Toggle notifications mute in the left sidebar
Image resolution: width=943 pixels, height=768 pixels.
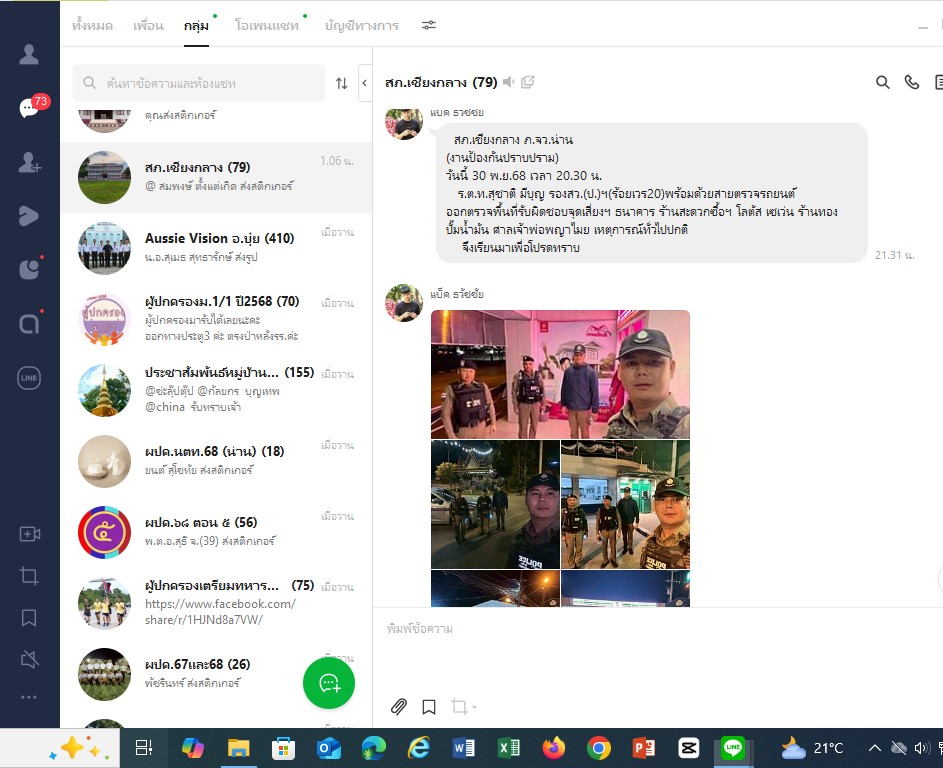click(29, 658)
